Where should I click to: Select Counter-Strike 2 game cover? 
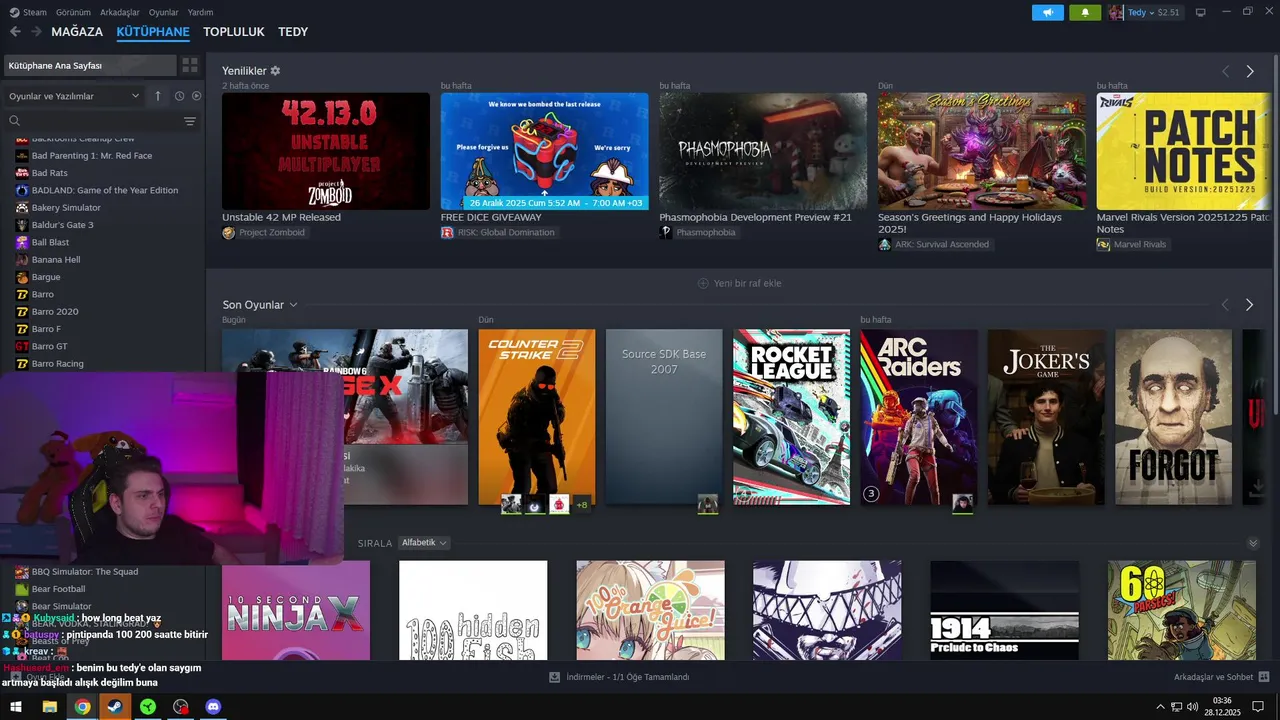coord(537,417)
